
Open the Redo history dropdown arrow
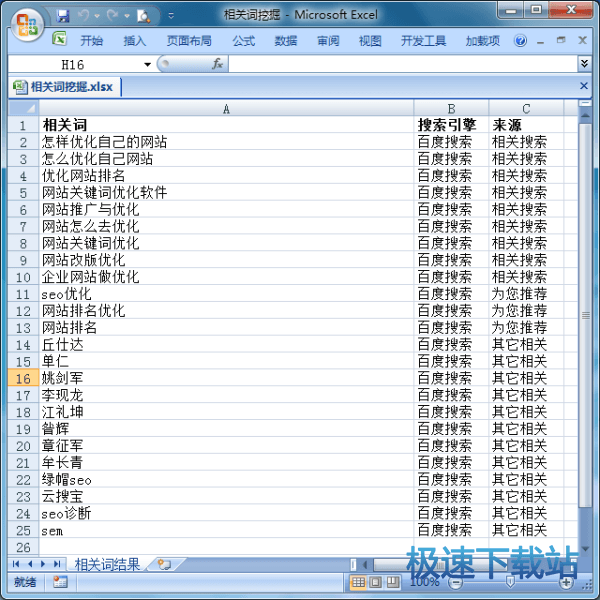127,16
